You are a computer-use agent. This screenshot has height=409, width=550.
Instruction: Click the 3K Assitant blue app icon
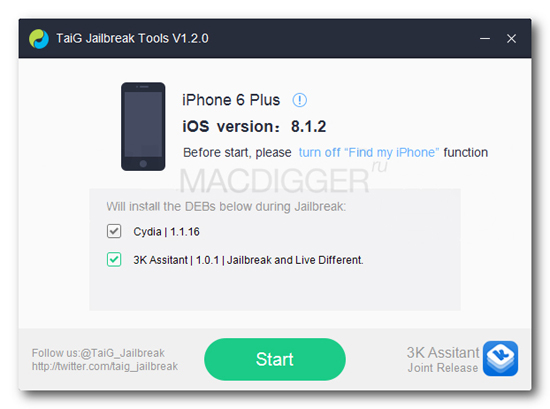[500, 358]
